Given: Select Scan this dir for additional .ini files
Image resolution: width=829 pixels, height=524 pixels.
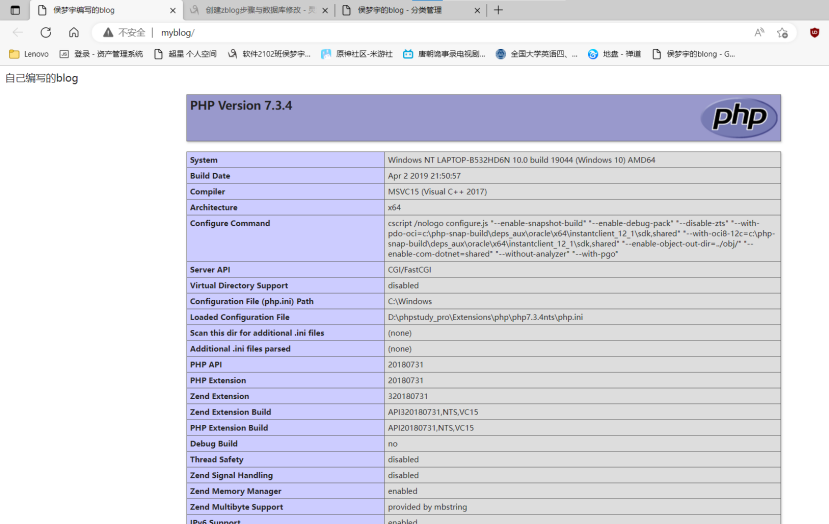Looking at the screenshot, I should coord(257,333).
